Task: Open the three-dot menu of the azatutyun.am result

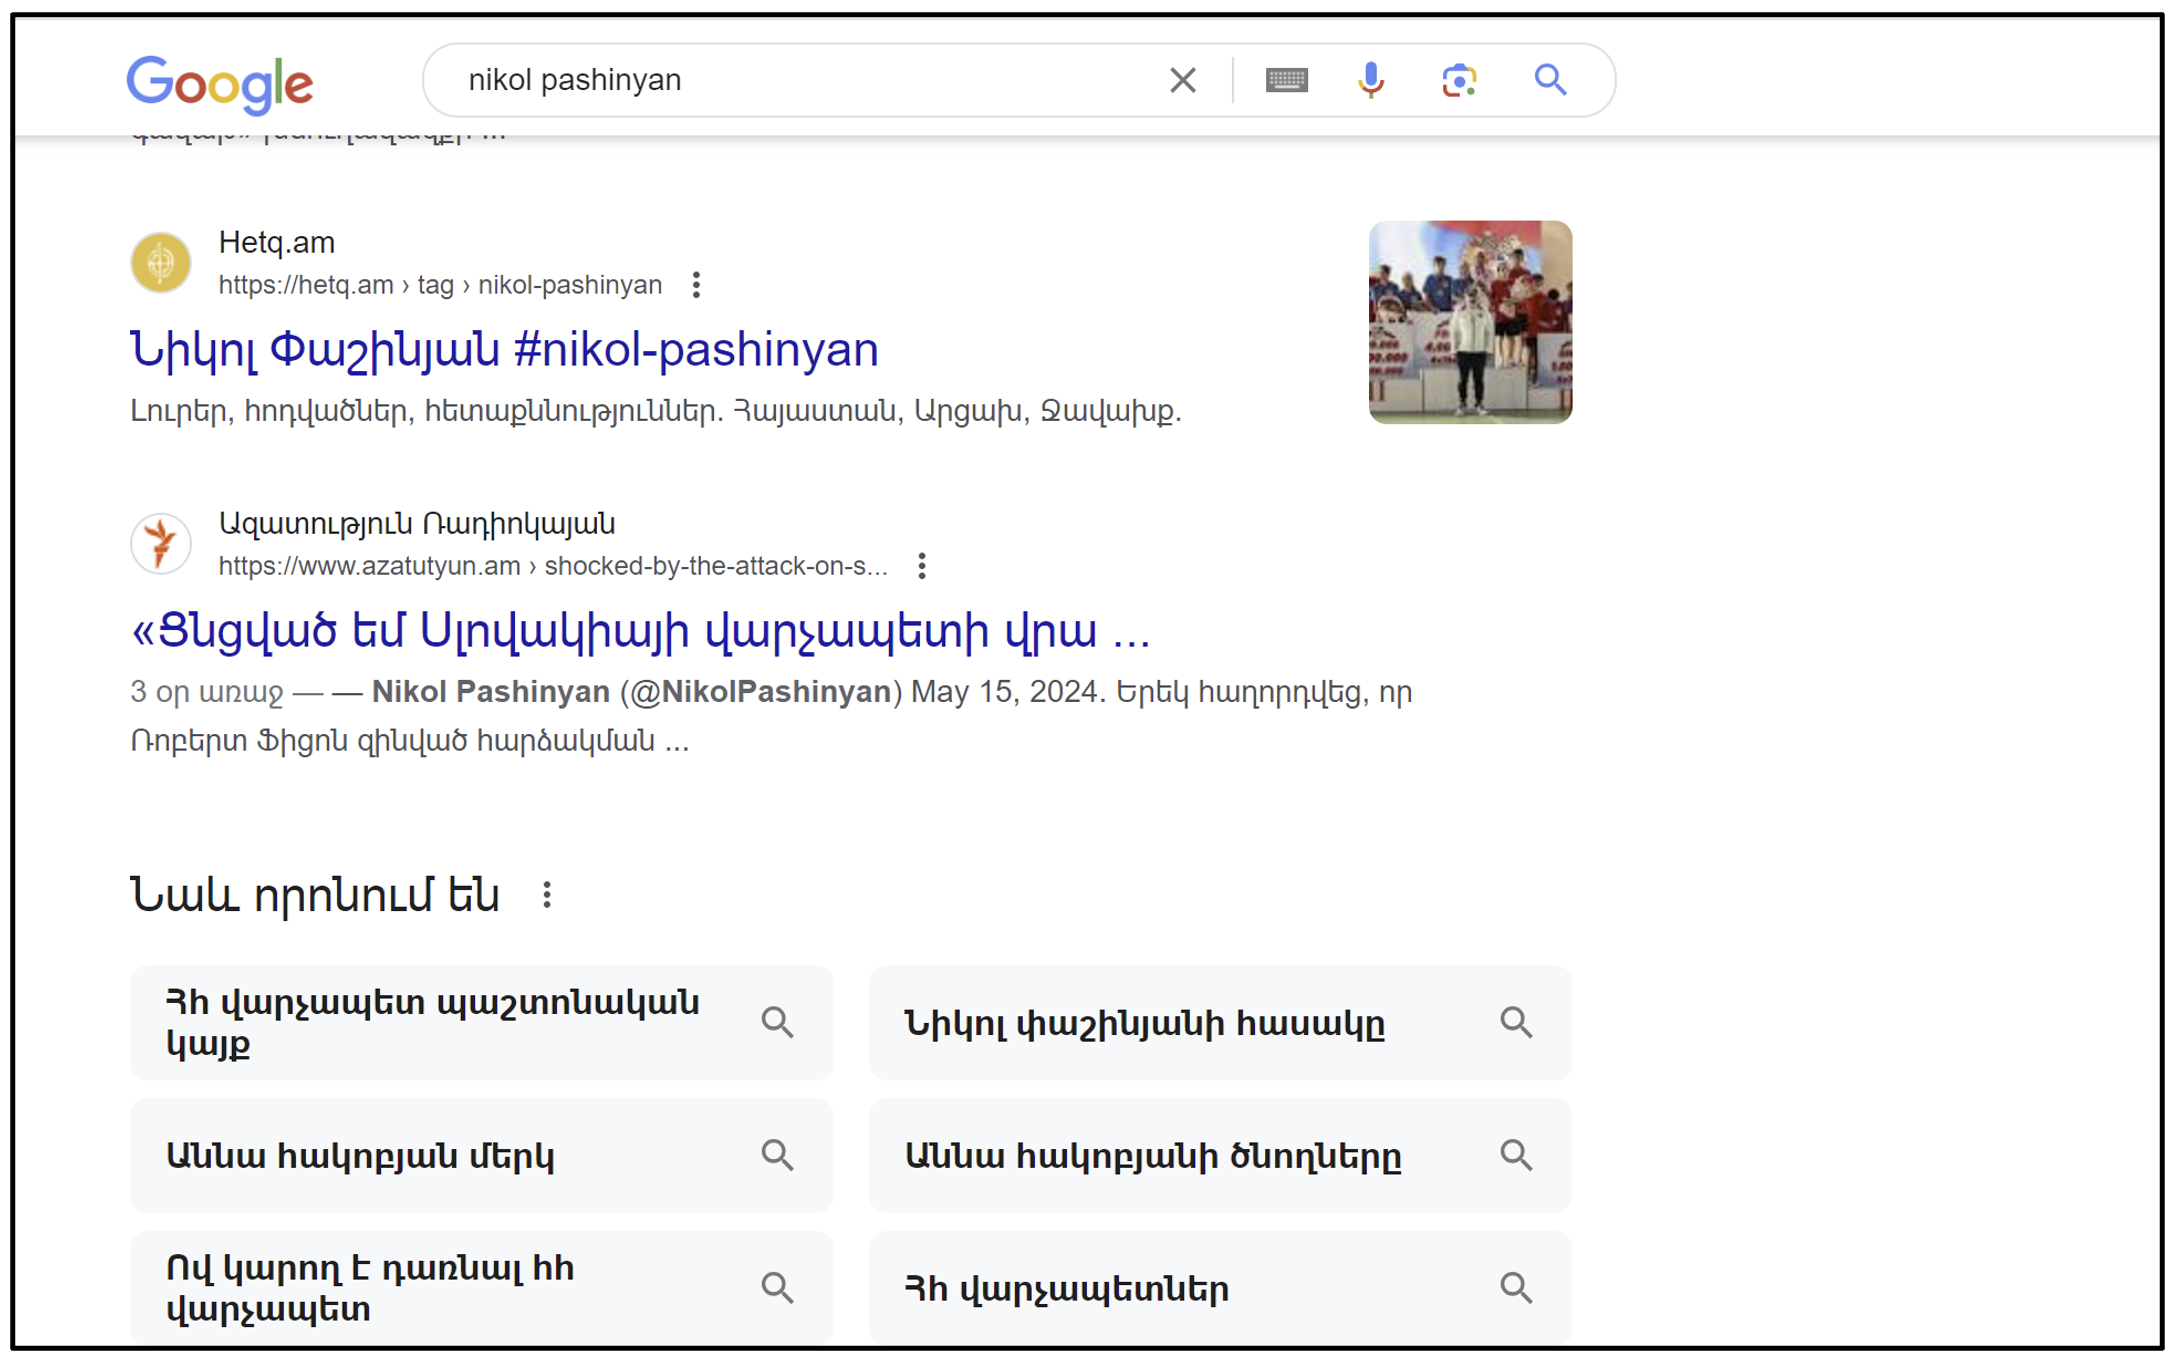Action: click(x=922, y=566)
